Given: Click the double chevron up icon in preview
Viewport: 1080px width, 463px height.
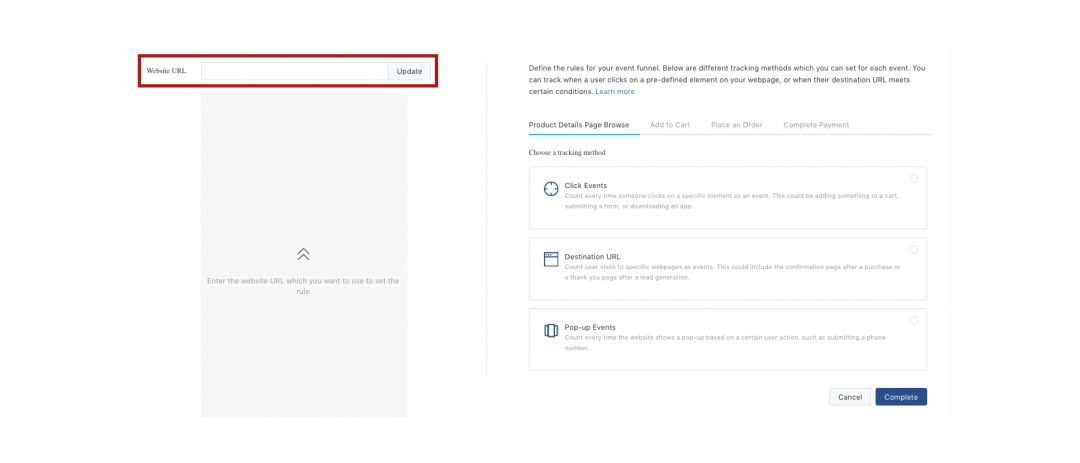Looking at the screenshot, I should pyautogui.click(x=304, y=255).
